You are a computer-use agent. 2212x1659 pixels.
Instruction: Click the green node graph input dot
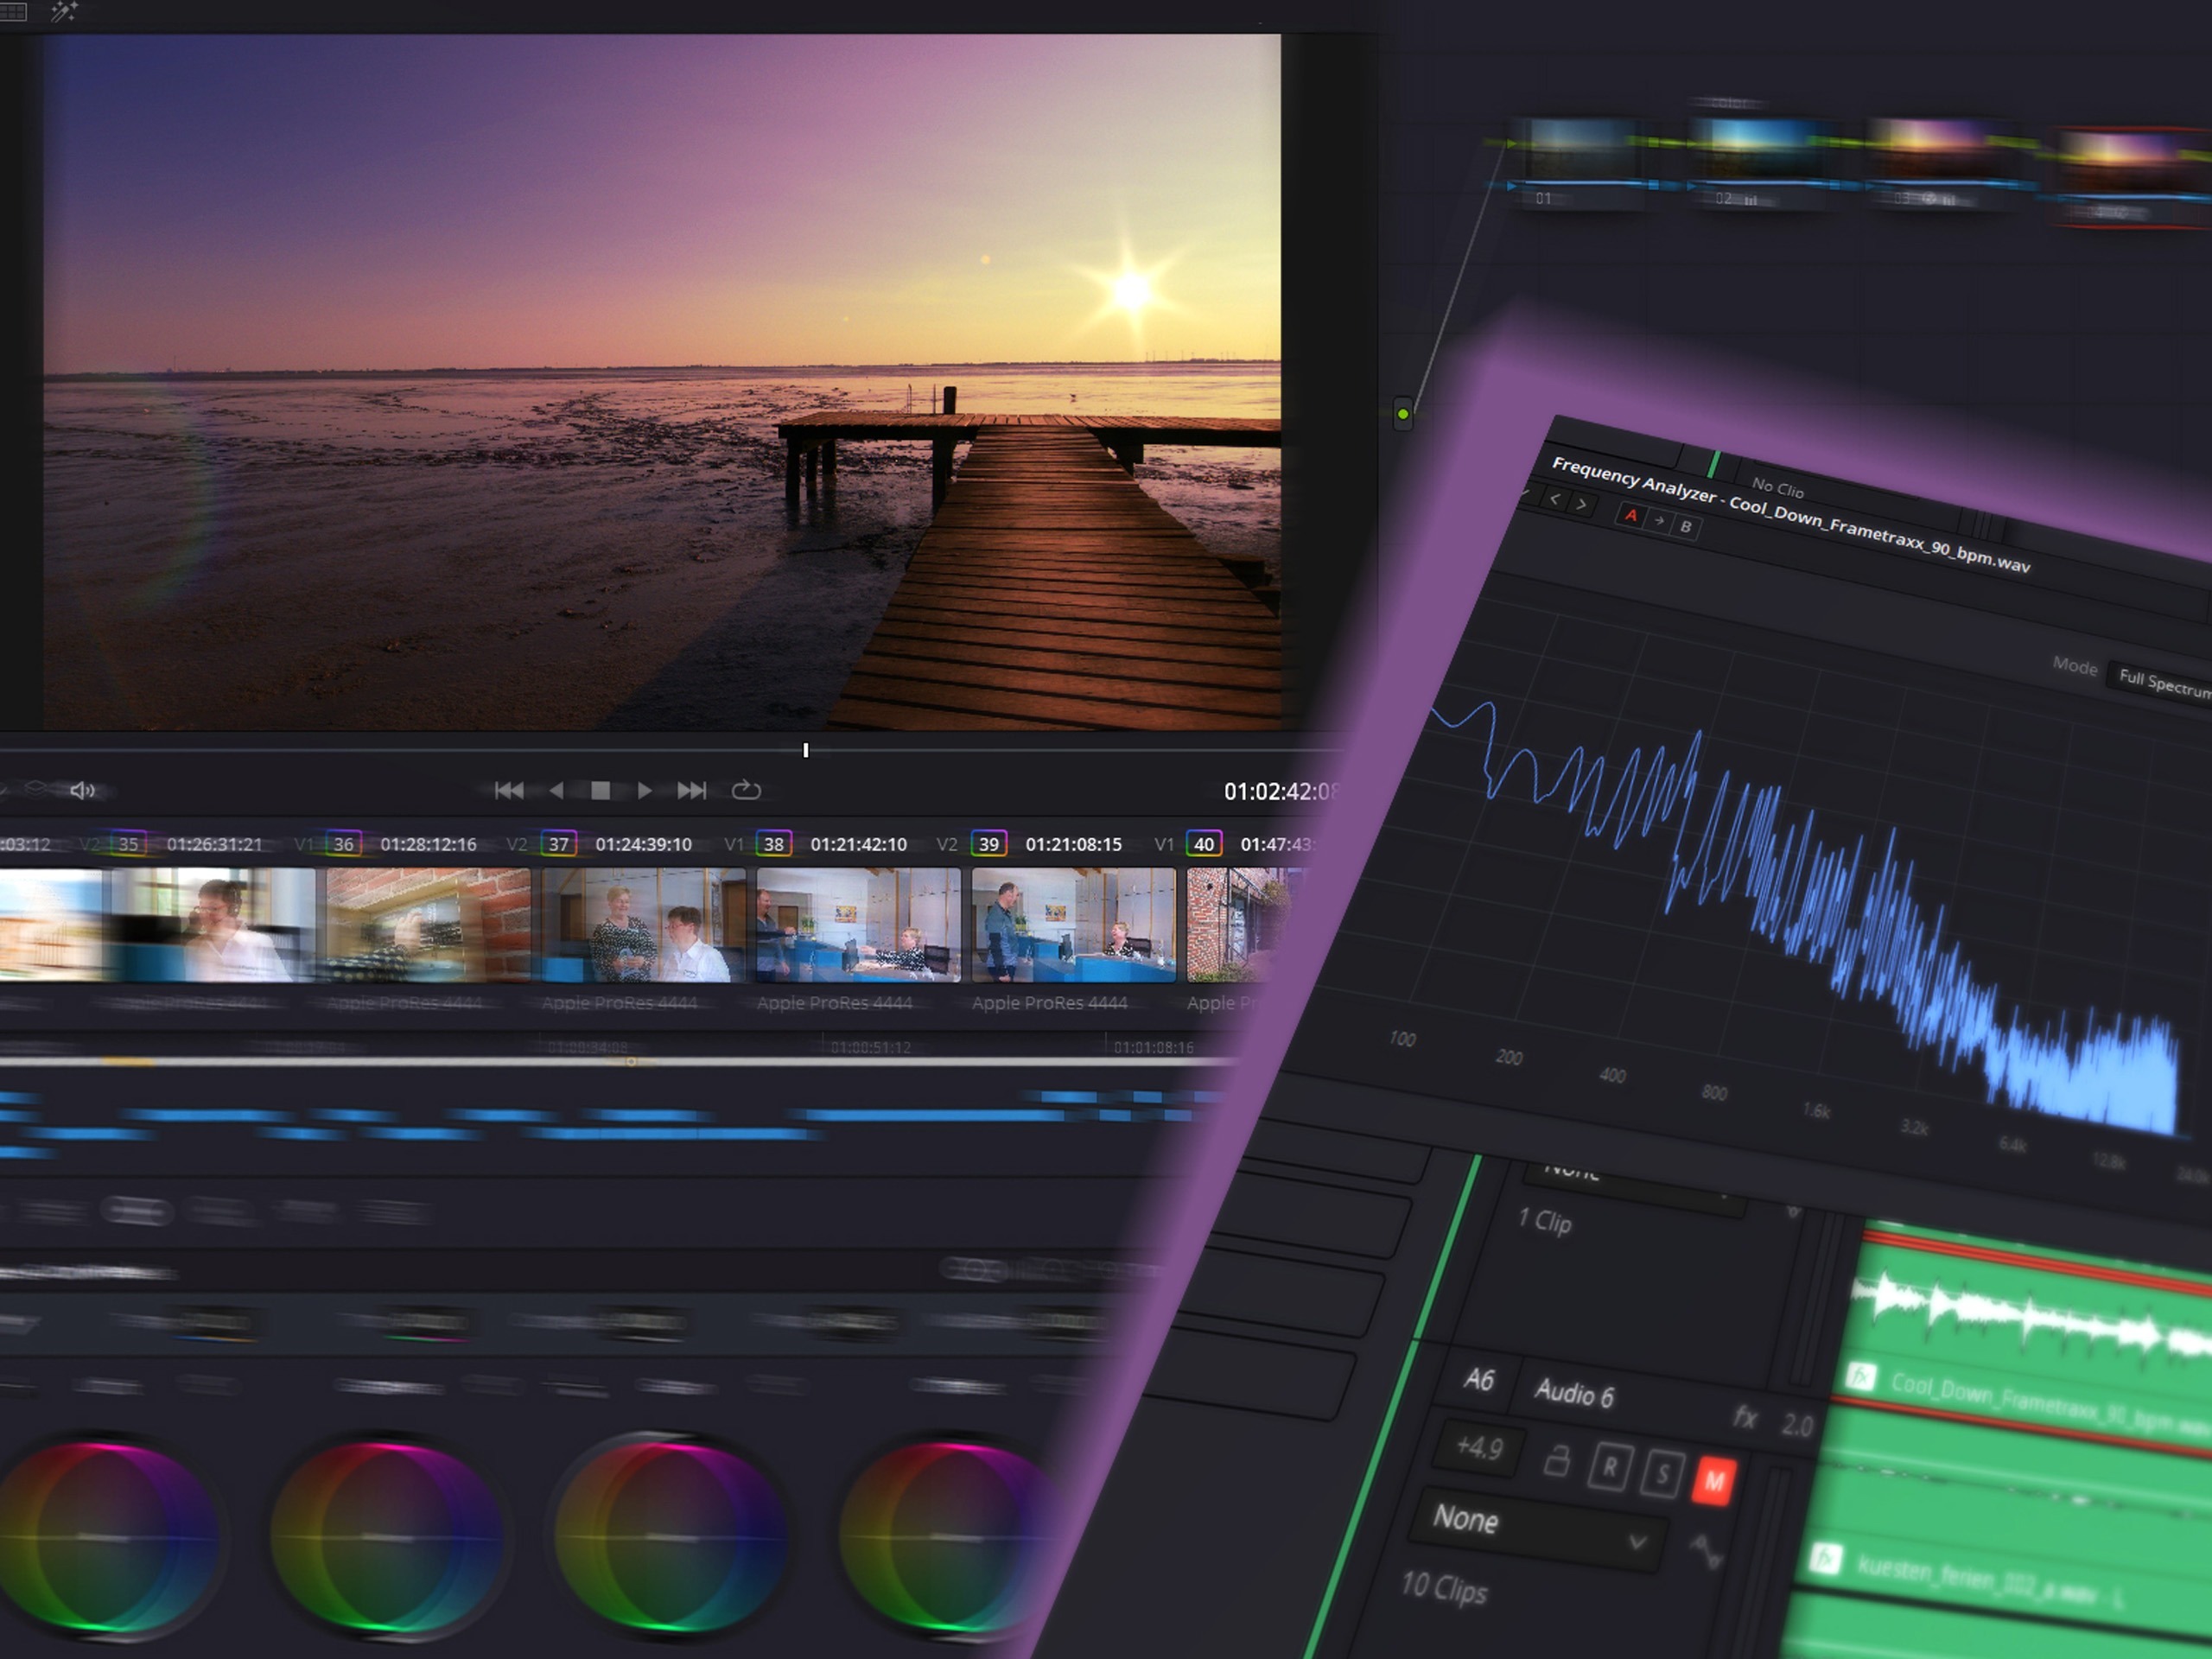[1403, 414]
